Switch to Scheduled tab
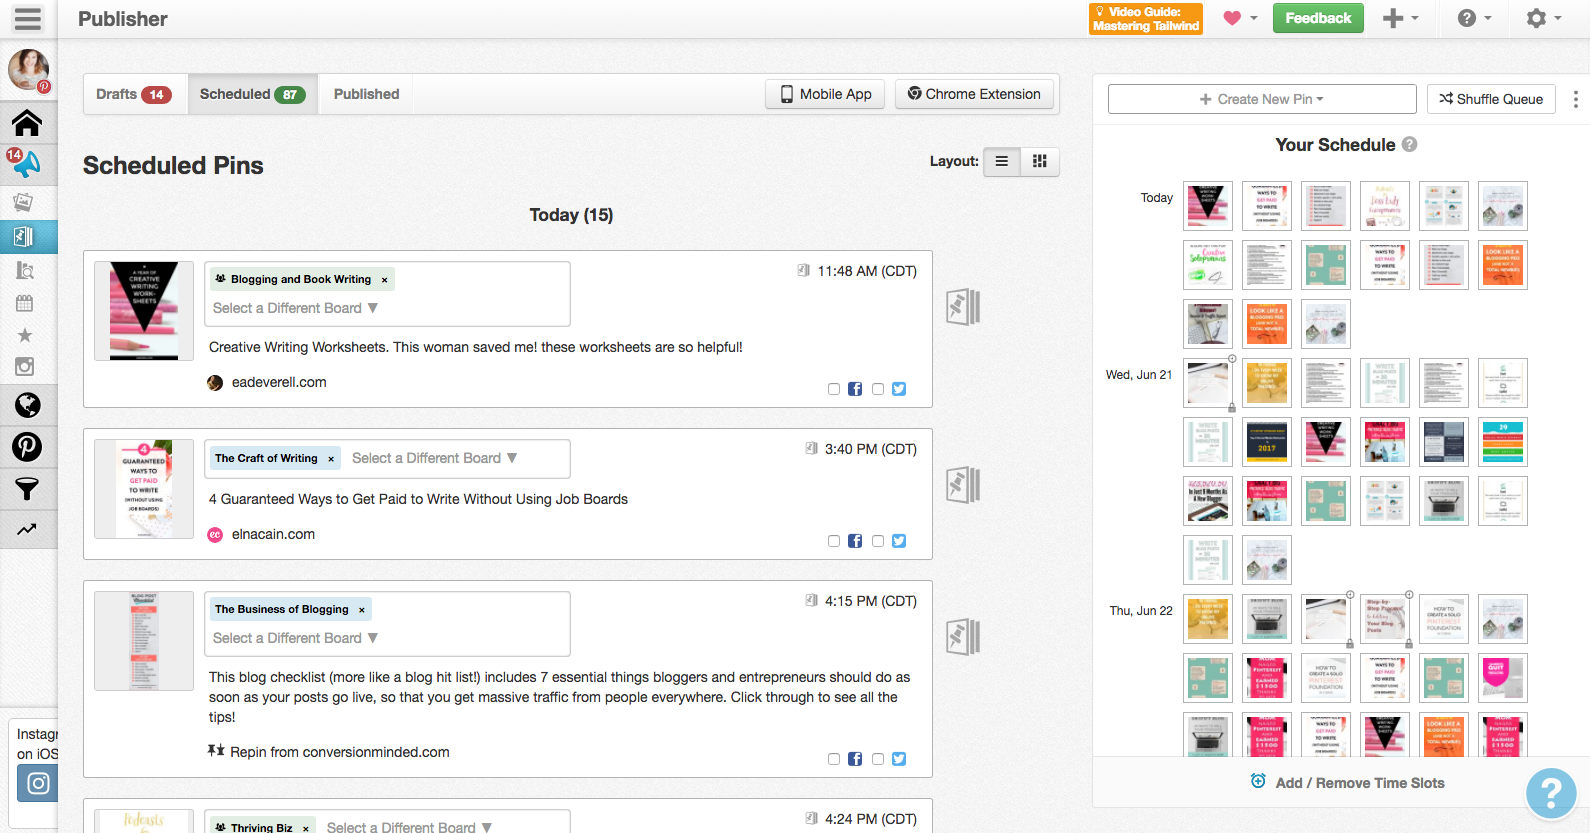The width and height of the screenshot is (1590, 833). pos(252,94)
